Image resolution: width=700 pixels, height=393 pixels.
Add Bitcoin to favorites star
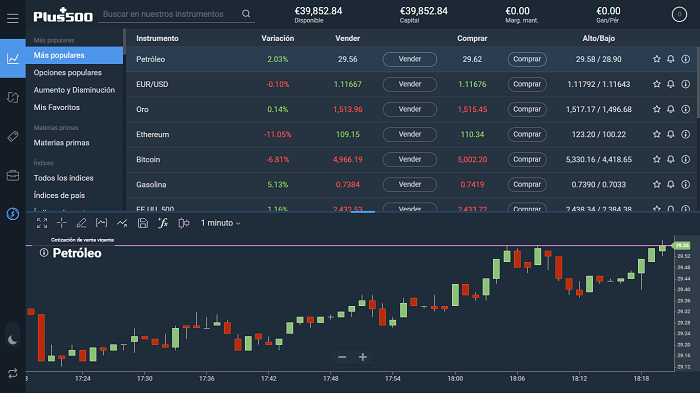(x=656, y=159)
